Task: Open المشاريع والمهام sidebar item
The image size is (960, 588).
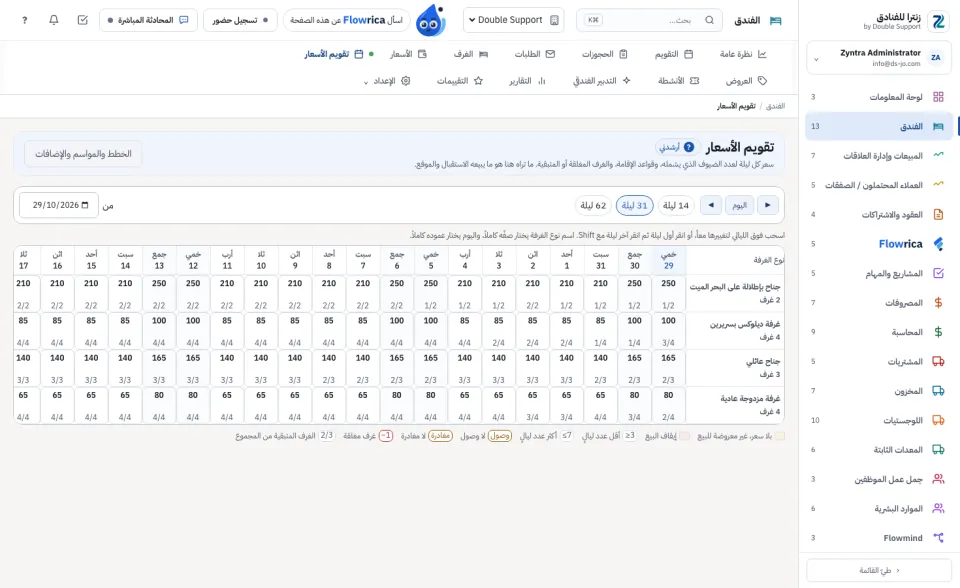Action: tap(879, 273)
